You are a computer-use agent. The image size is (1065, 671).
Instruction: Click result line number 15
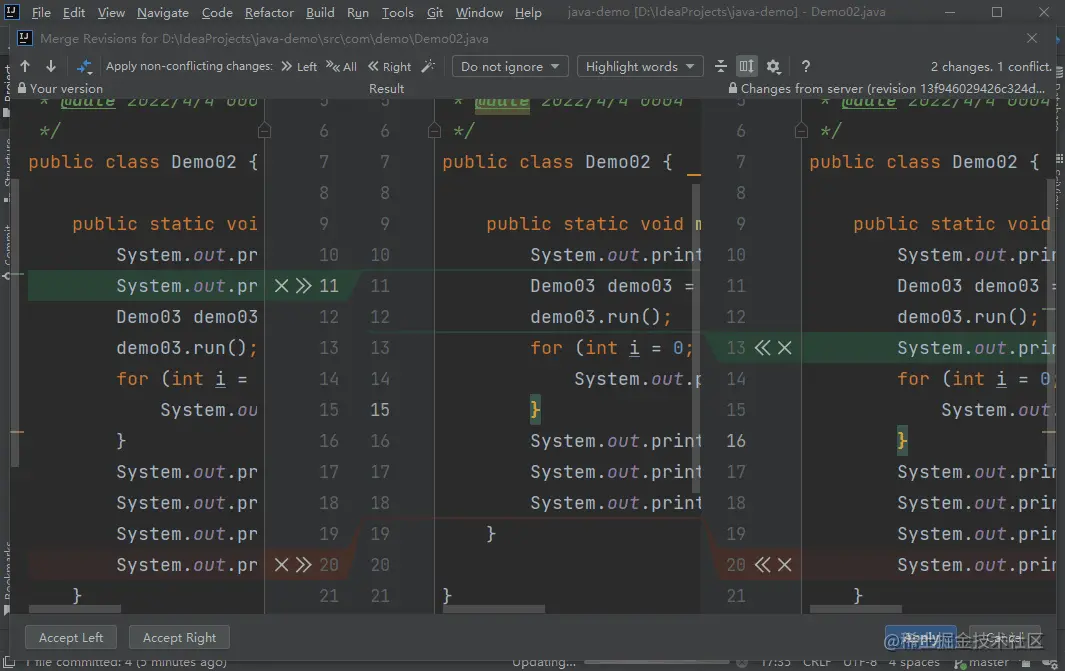(380, 410)
